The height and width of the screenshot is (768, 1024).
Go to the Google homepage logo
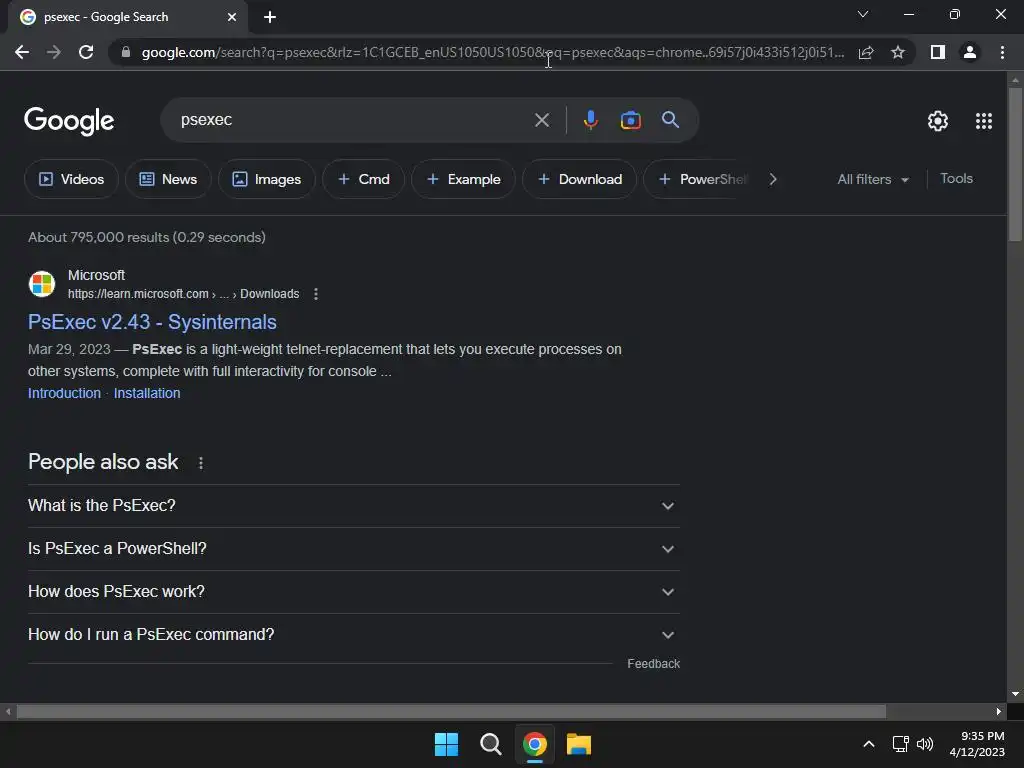[x=69, y=121]
